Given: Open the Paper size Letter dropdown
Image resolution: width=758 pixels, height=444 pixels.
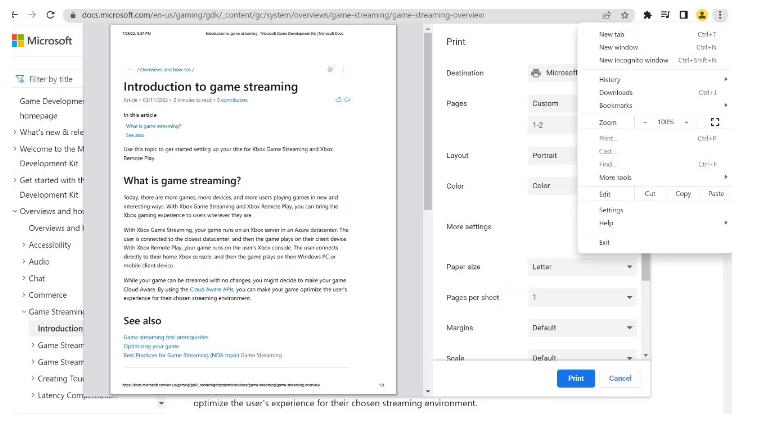Looking at the screenshot, I should tap(582, 266).
